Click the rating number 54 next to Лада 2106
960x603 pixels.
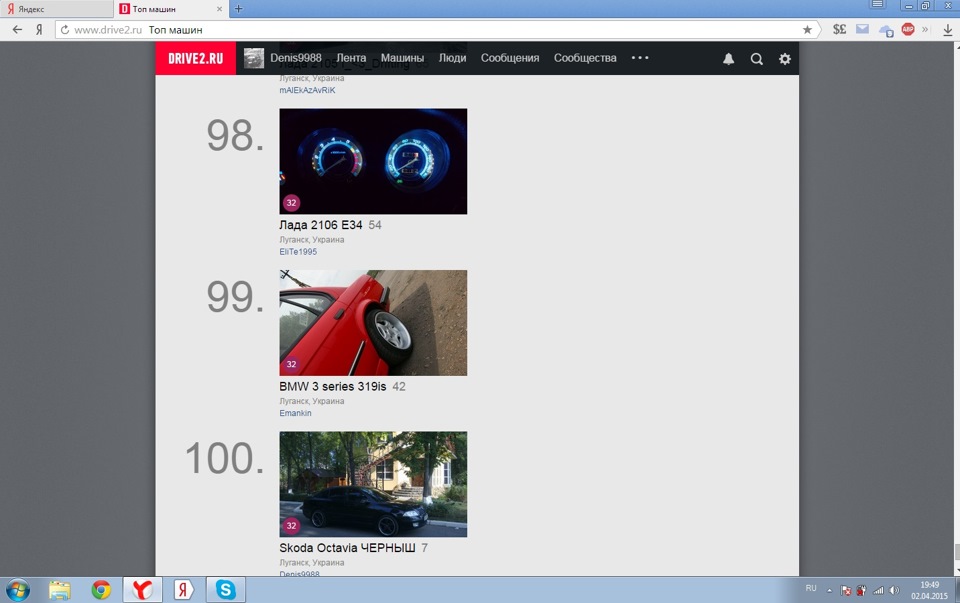375,225
